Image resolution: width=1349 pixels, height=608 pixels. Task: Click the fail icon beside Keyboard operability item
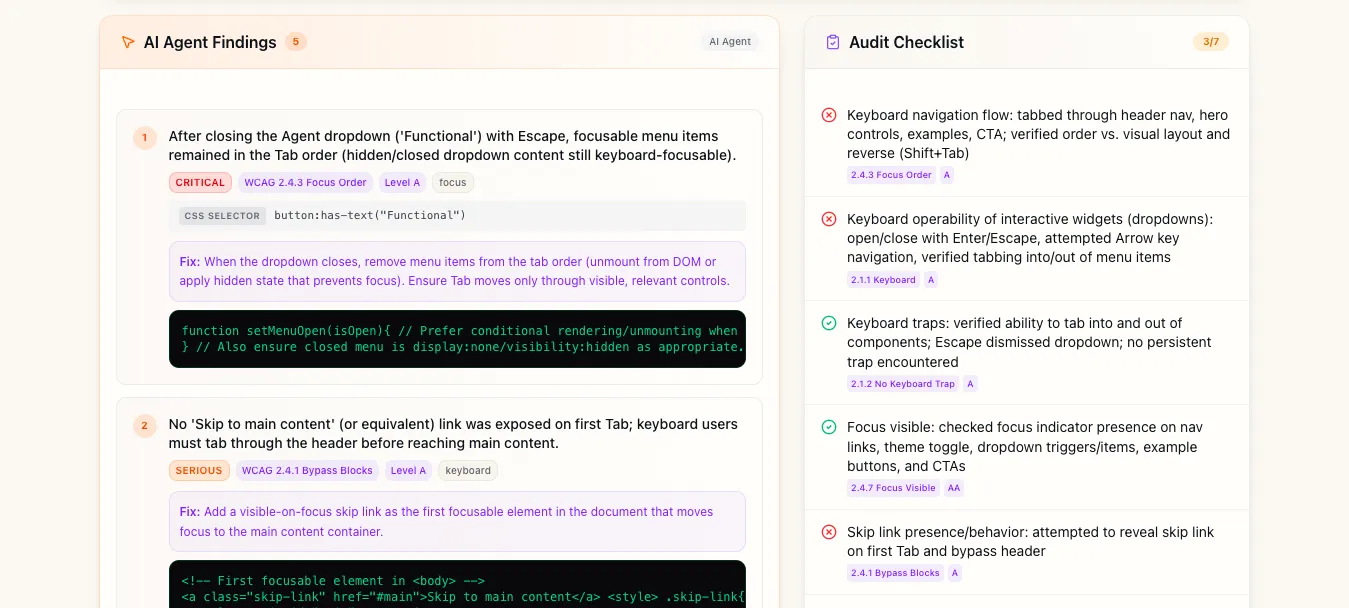pyautogui.click(x=829, y=219)
